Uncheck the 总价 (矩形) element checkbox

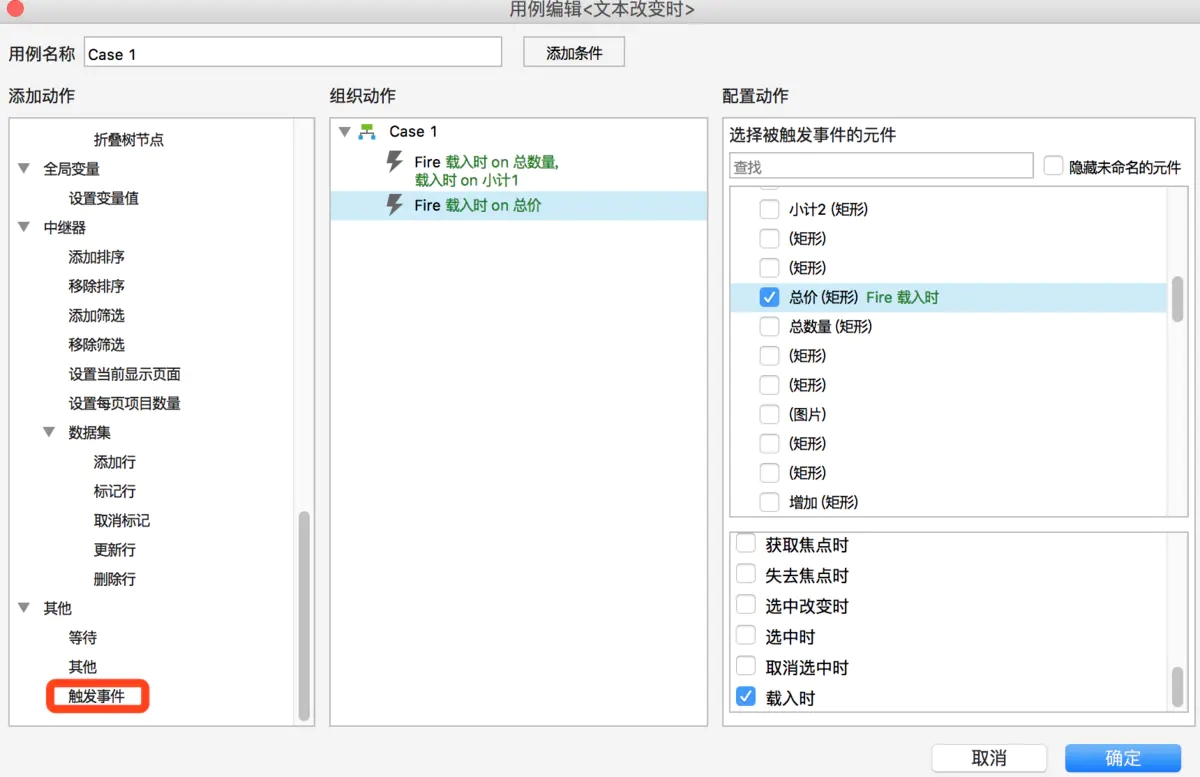769,296
